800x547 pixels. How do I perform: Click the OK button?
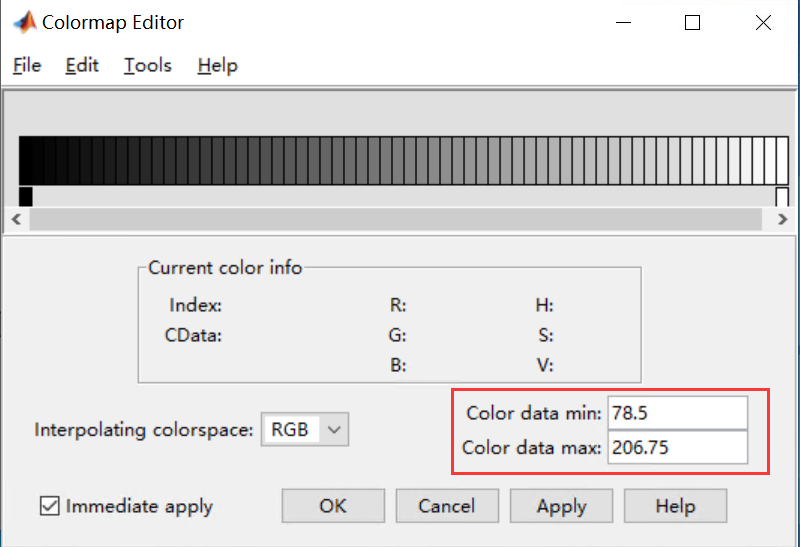[x=333, y=506]
